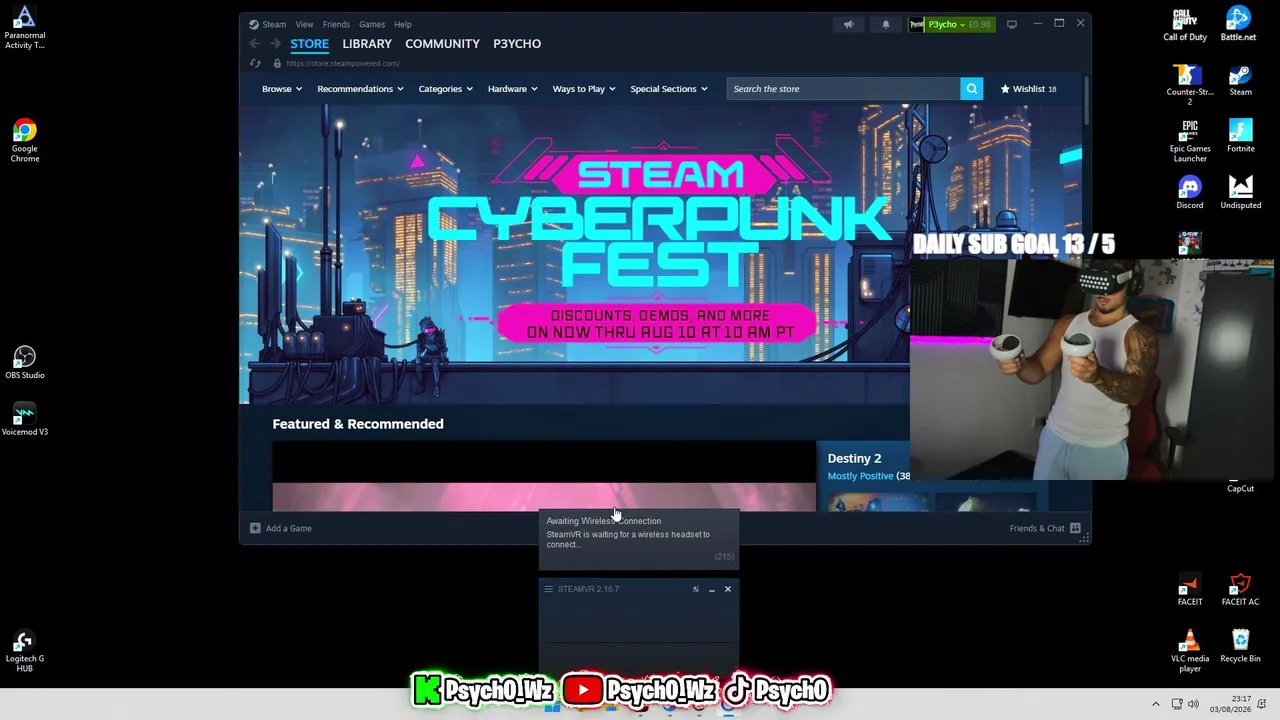This screenshot has width=1280, height=720.
Task: Switch to the COMMUNITY tab
Action: pyautogui.click(x=442, y=44)
